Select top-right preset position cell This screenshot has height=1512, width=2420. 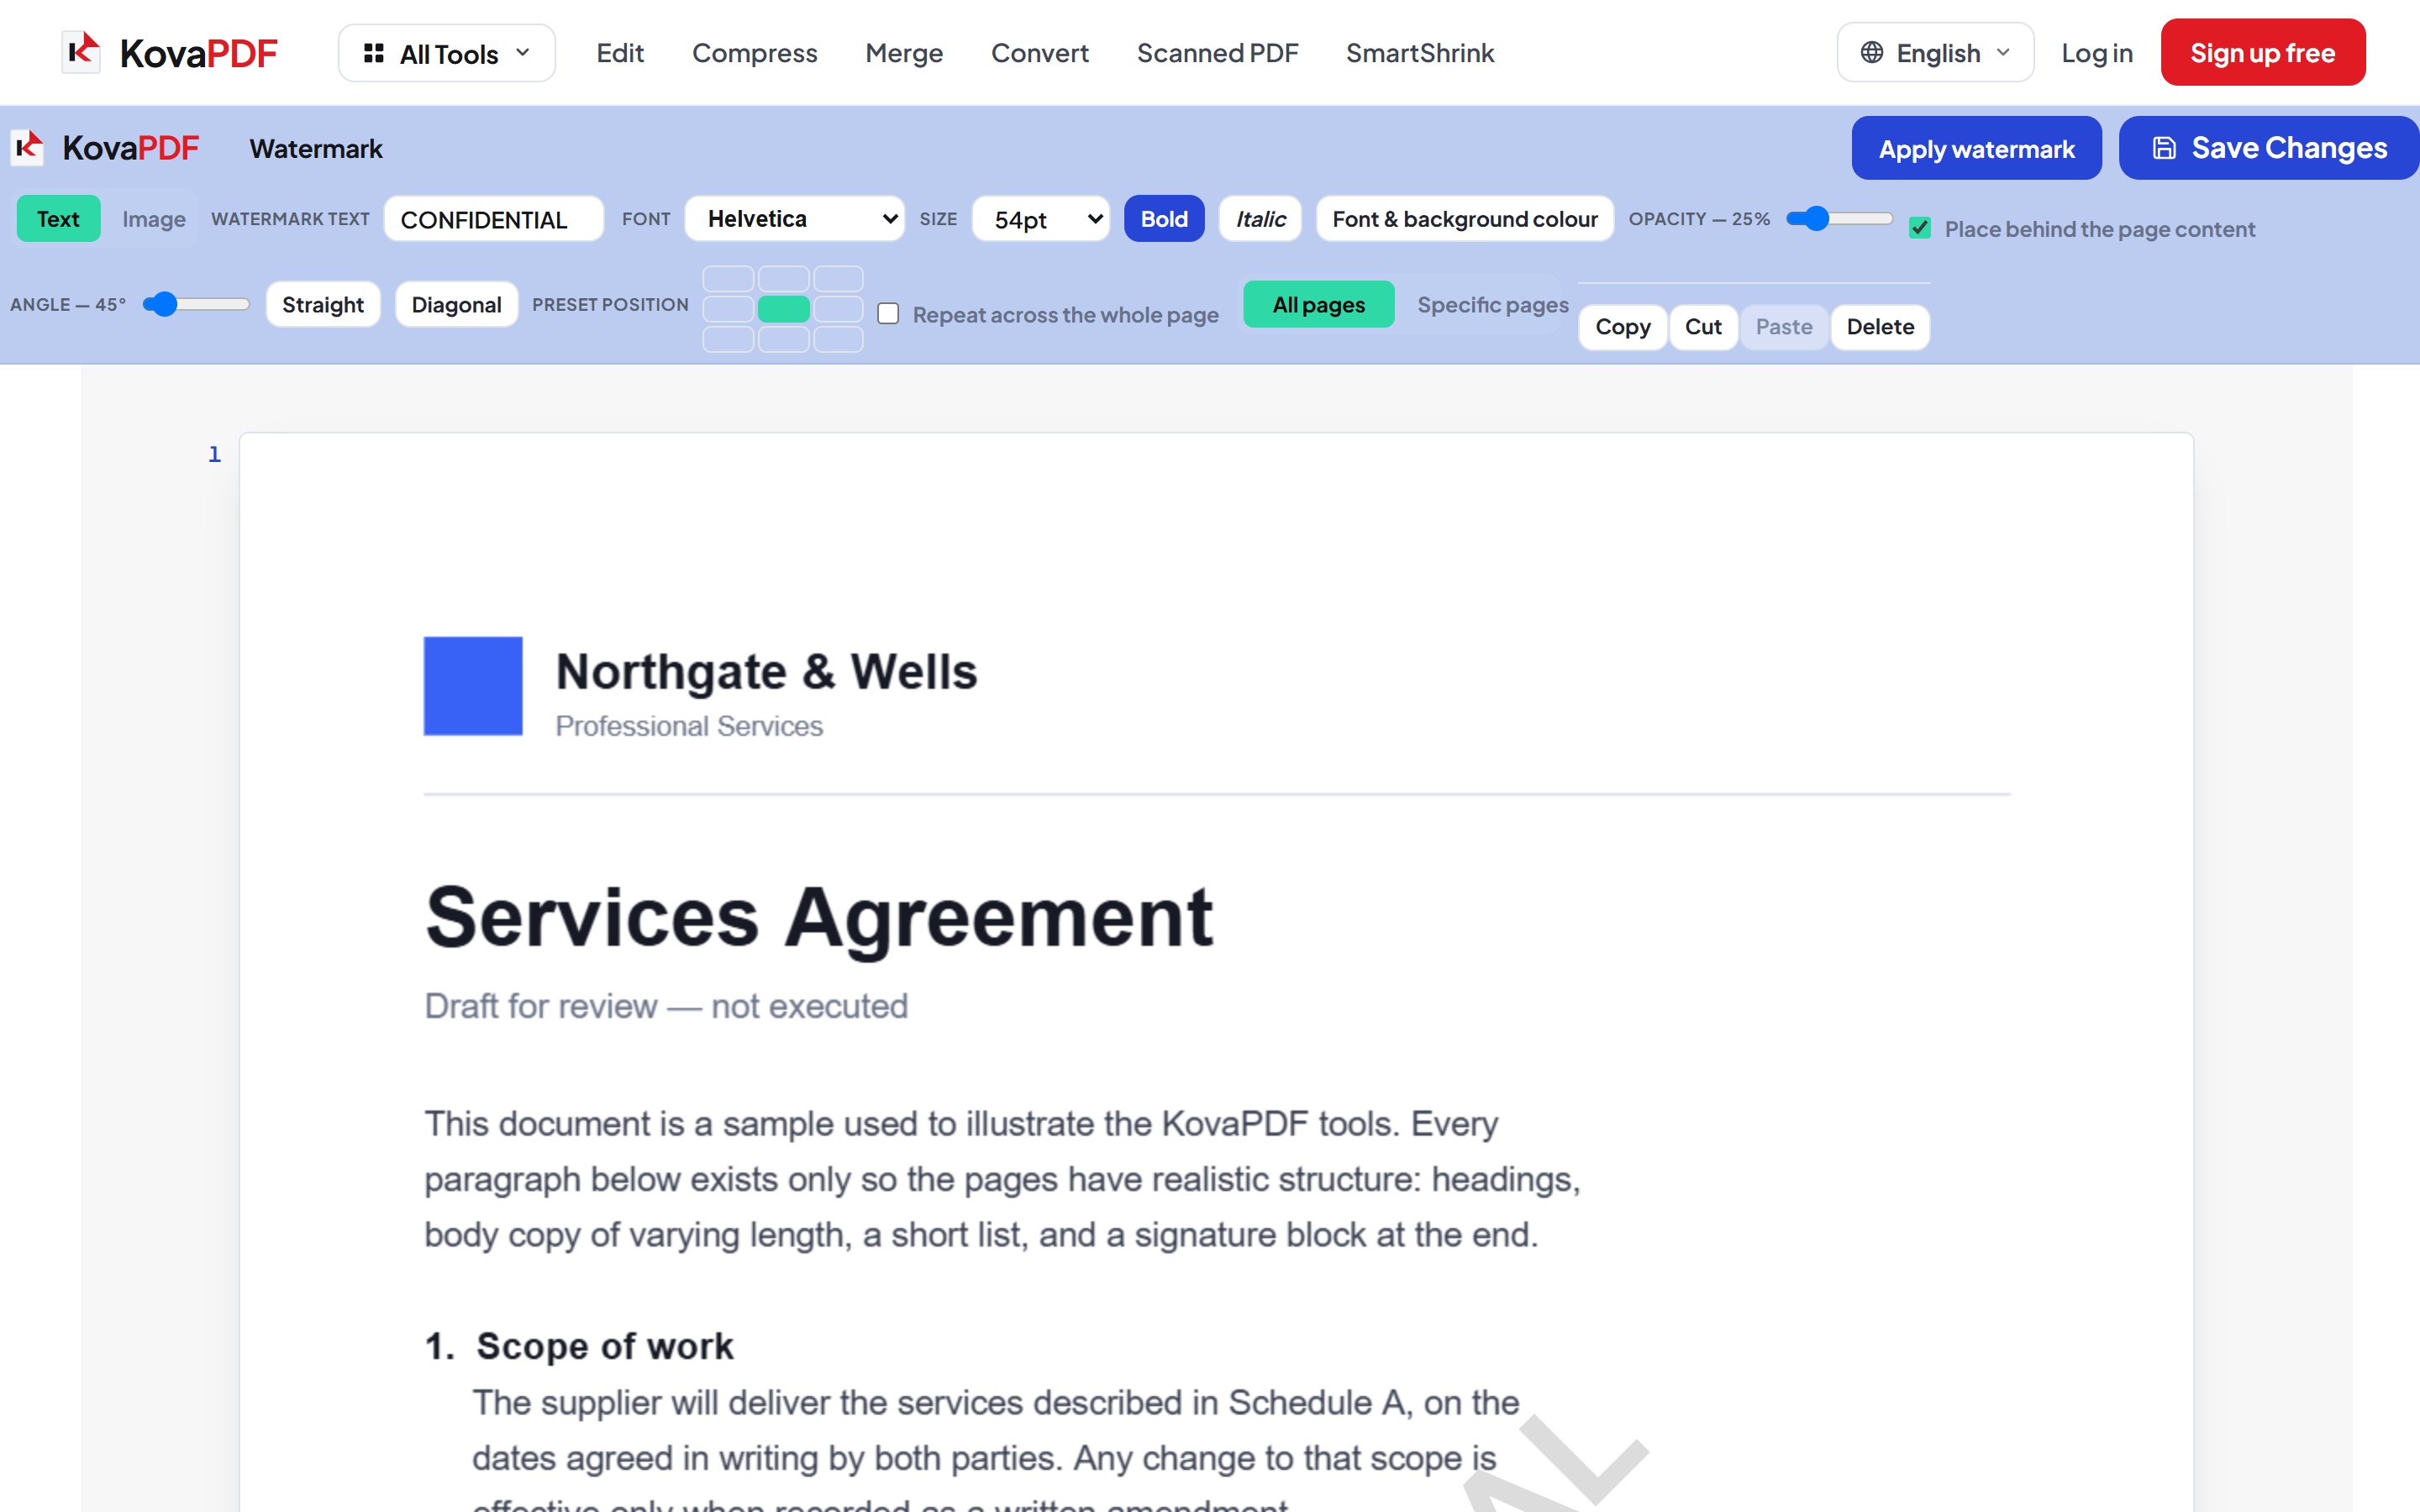pyautogui.click(x=838, y=279)
